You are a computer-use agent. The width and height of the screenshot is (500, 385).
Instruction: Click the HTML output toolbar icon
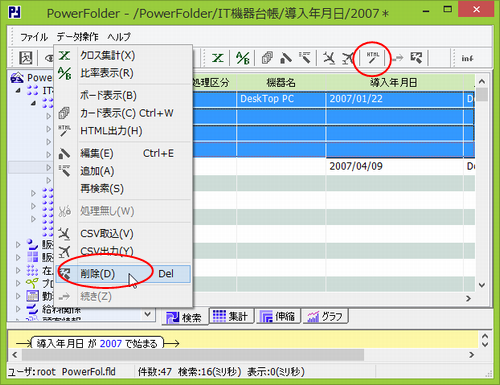point(373,57)
